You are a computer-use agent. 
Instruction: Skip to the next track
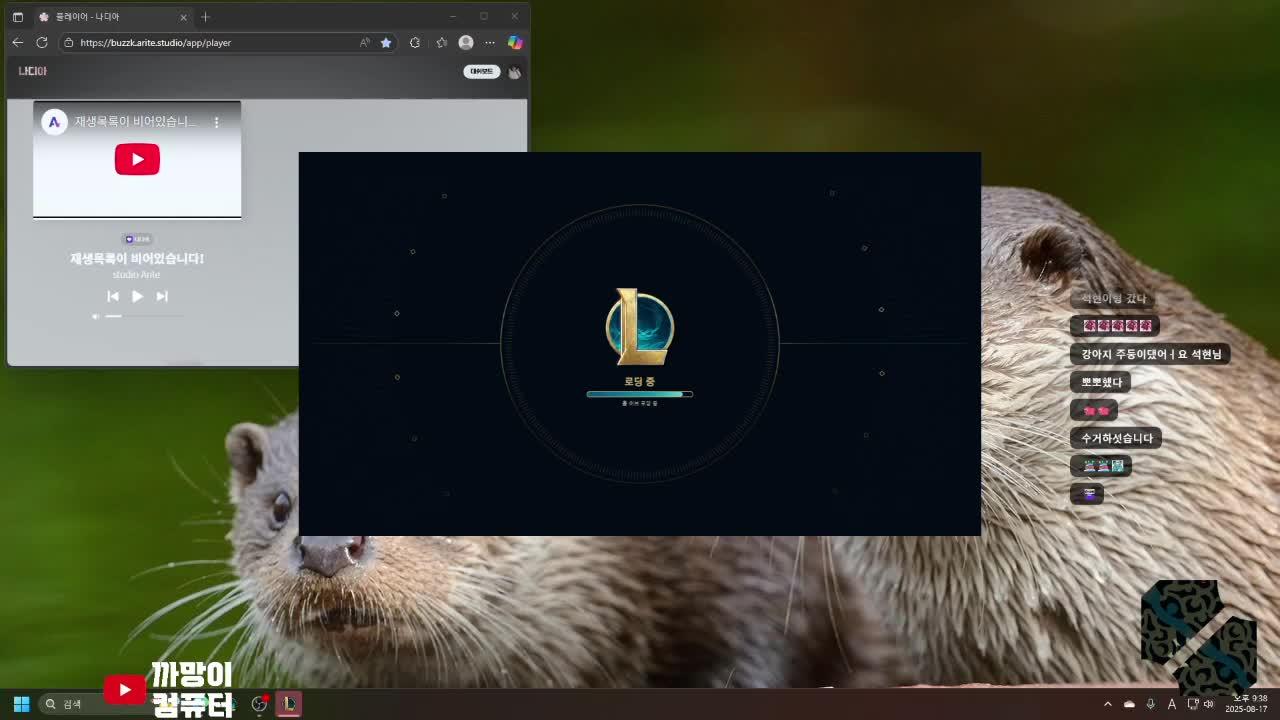(x=162, y=296)
